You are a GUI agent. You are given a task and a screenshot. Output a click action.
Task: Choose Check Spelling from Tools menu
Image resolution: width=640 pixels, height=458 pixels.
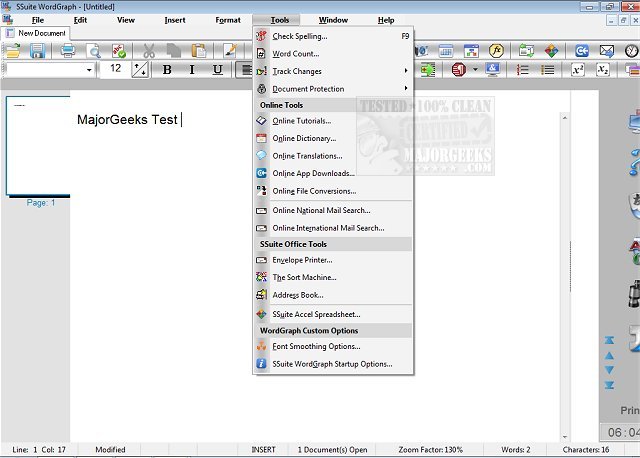[333, 36]
